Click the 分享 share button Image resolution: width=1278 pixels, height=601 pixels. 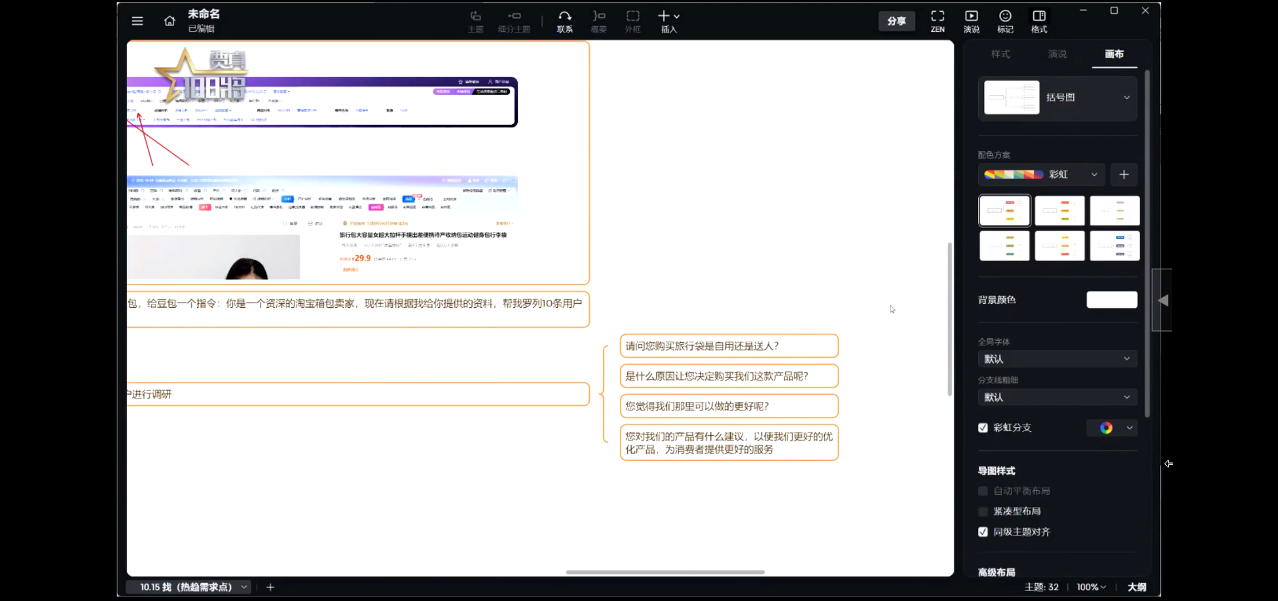coord(896,21)
